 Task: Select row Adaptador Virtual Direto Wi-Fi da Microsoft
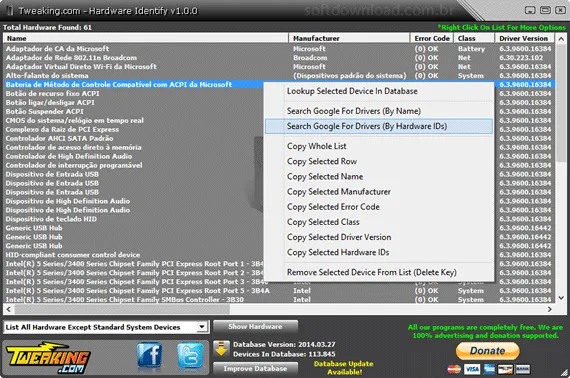(279, 67)
